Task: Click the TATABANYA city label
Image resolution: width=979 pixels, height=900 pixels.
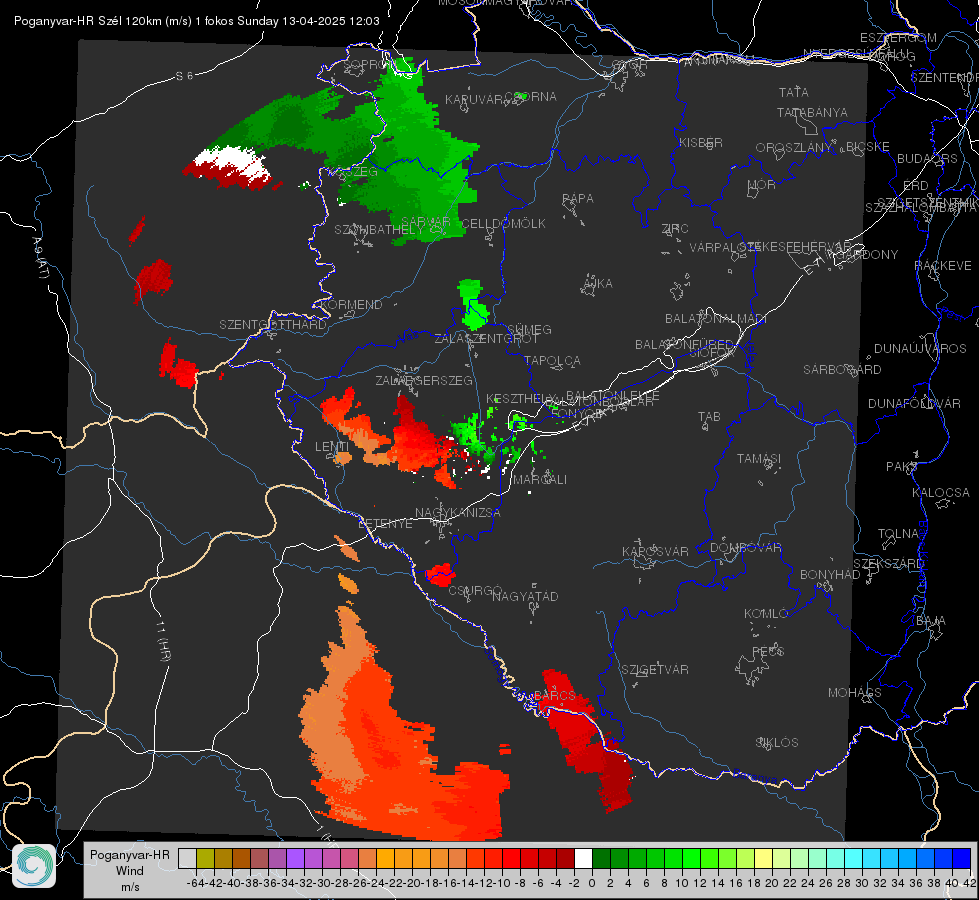Action: point(812,112)
